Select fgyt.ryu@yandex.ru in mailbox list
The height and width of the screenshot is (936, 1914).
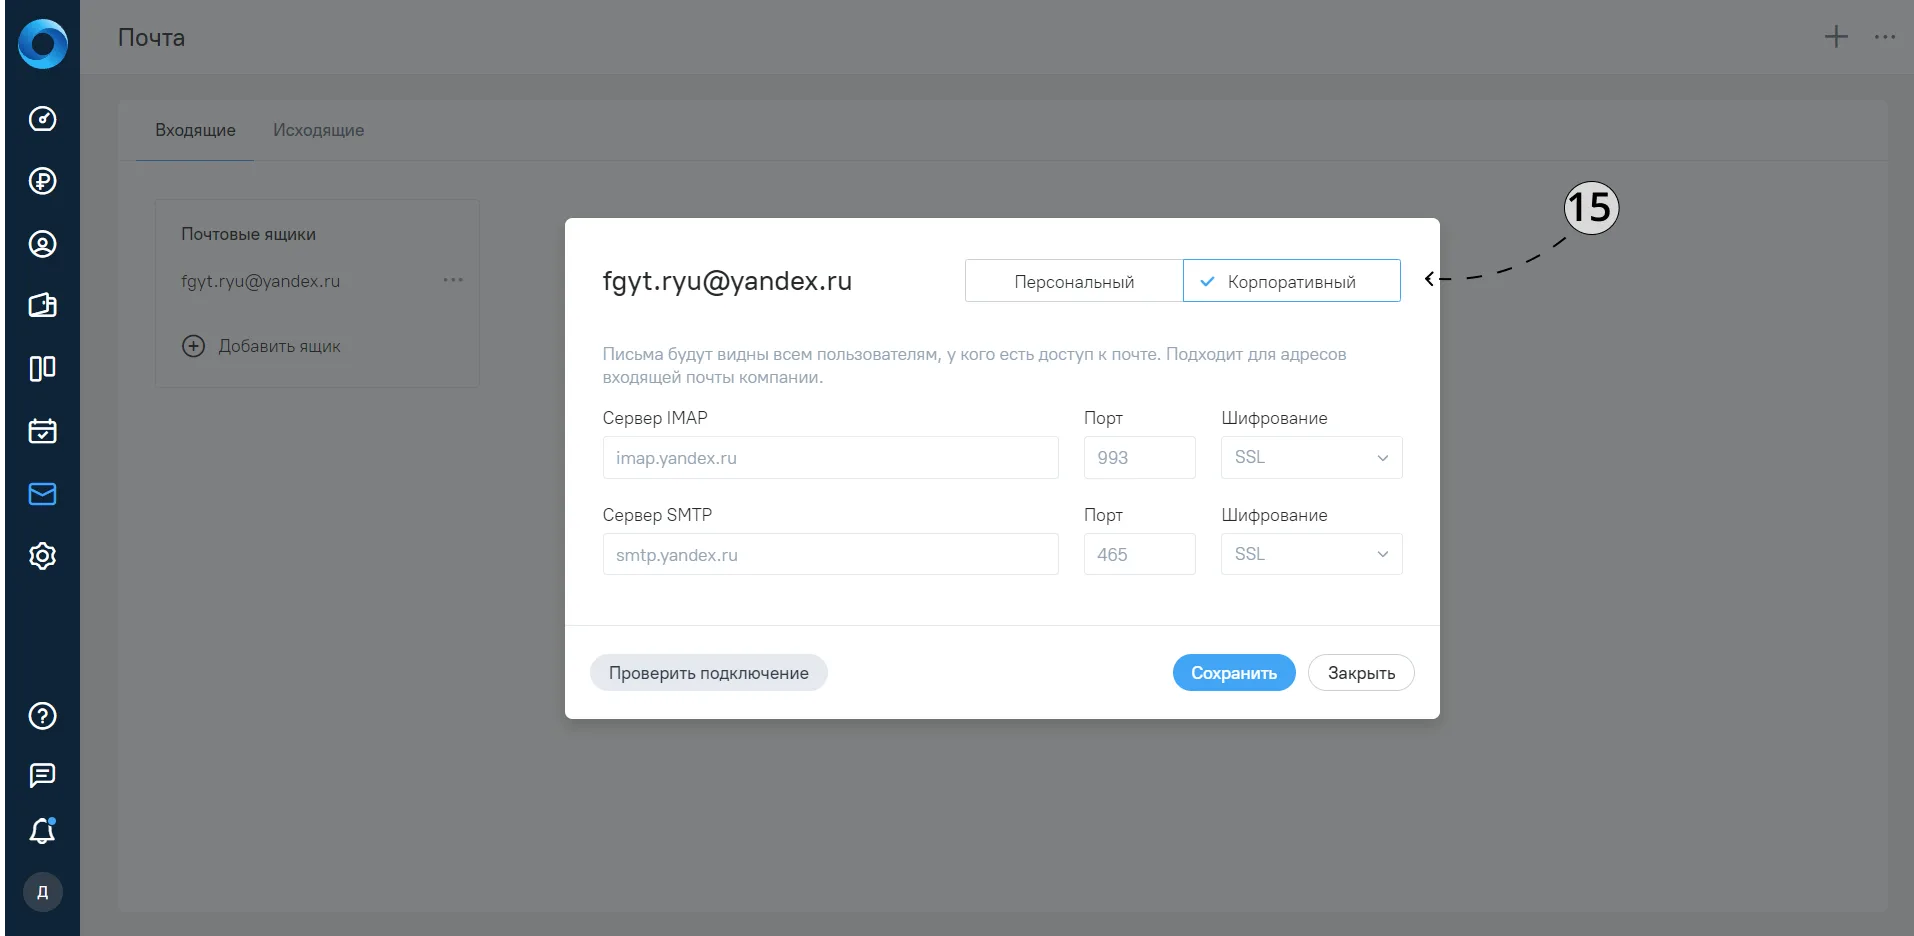(260, 281)
